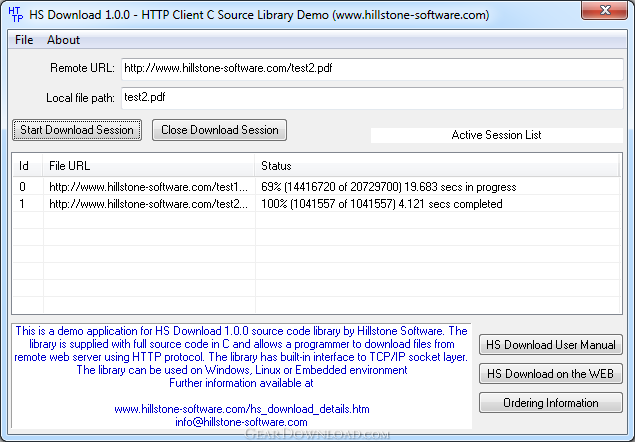This screenshot has width=635, height=442.
Task: Click the Active Session List label
Action: (496, 135)
